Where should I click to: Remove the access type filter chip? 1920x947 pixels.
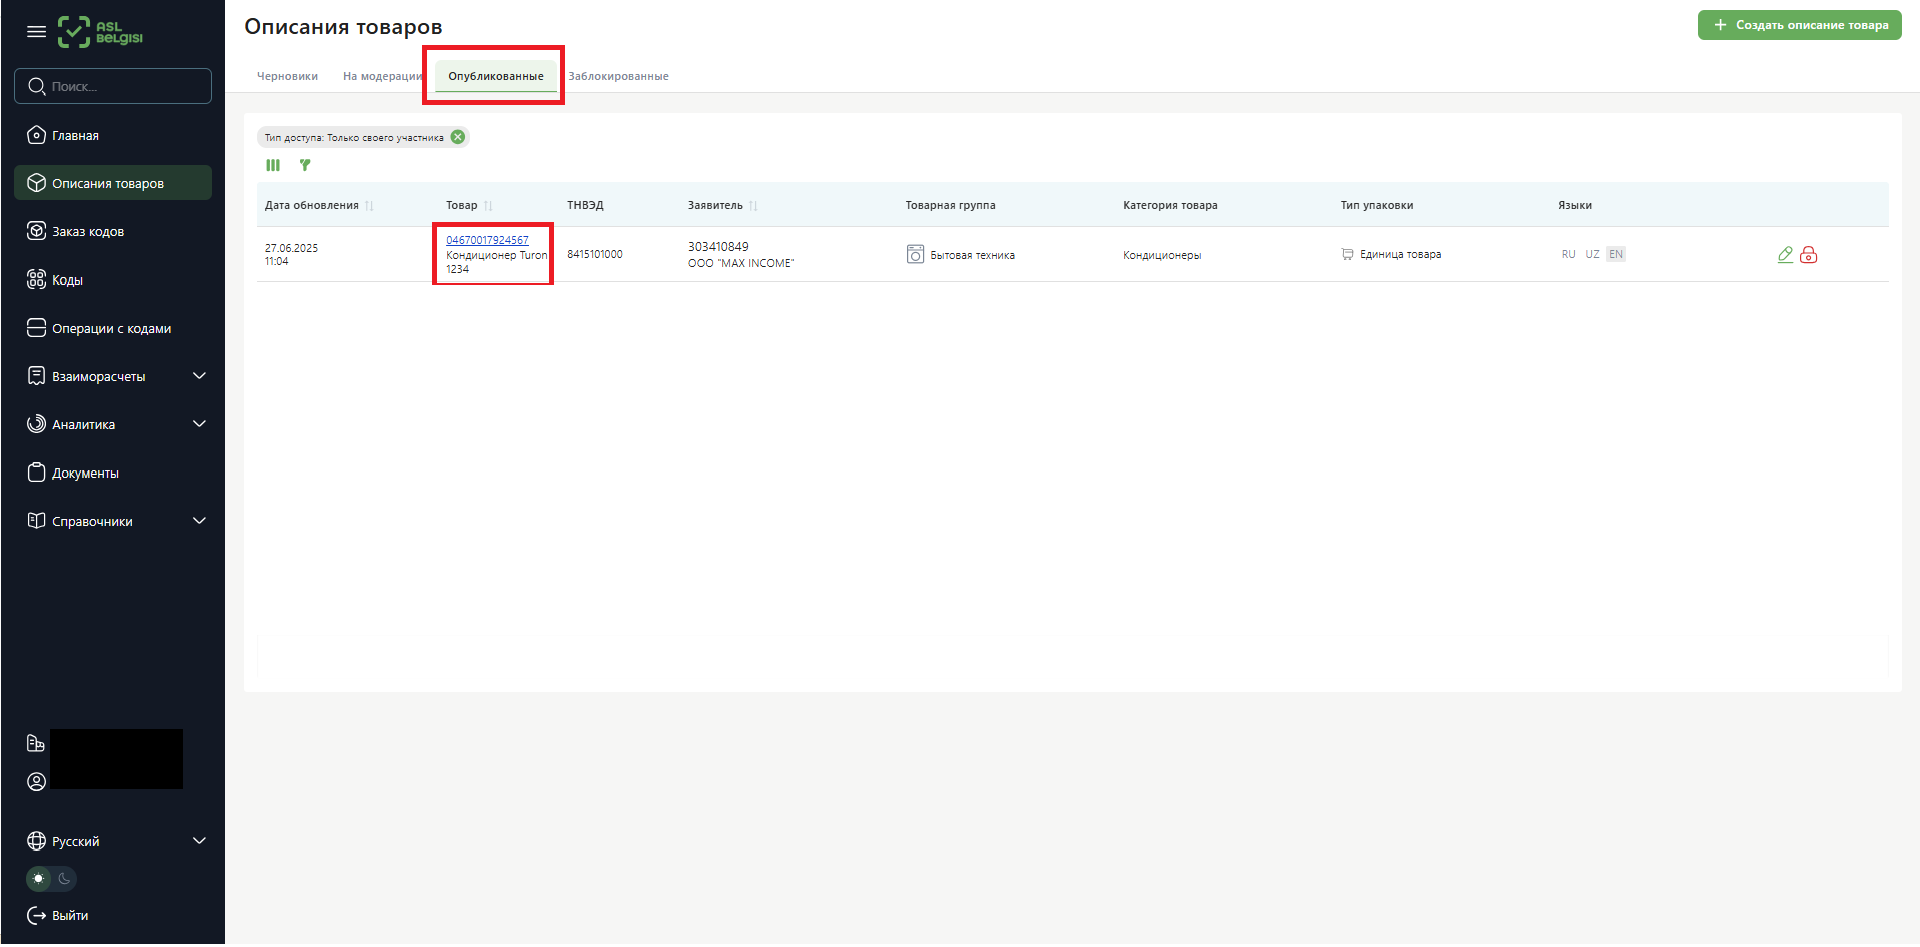click(x=458, y=138)
